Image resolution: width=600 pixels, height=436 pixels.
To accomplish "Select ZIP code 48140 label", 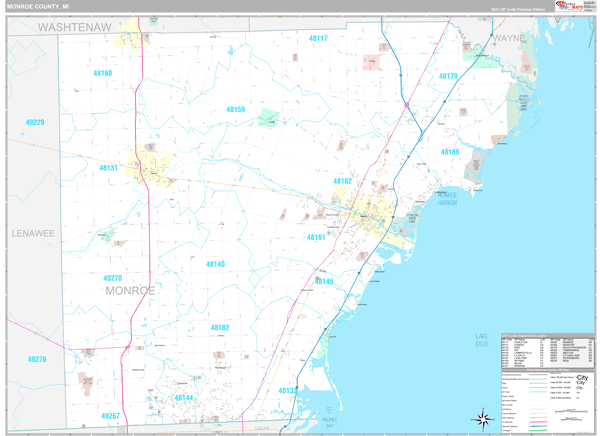I will (x=215, y=264).
